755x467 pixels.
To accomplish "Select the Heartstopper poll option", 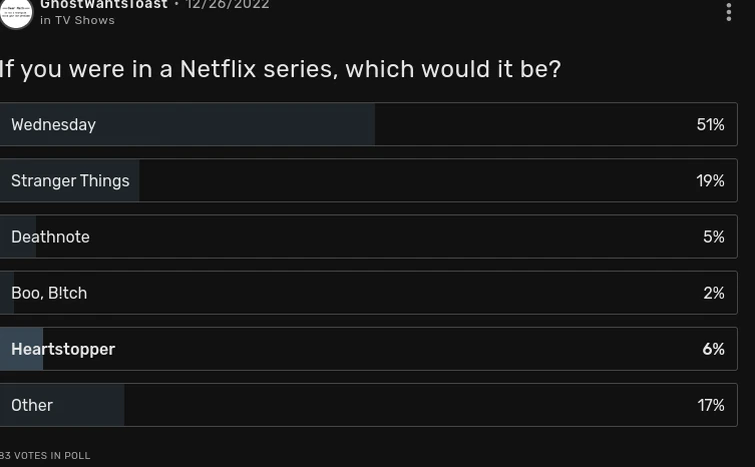I will 63,349.
